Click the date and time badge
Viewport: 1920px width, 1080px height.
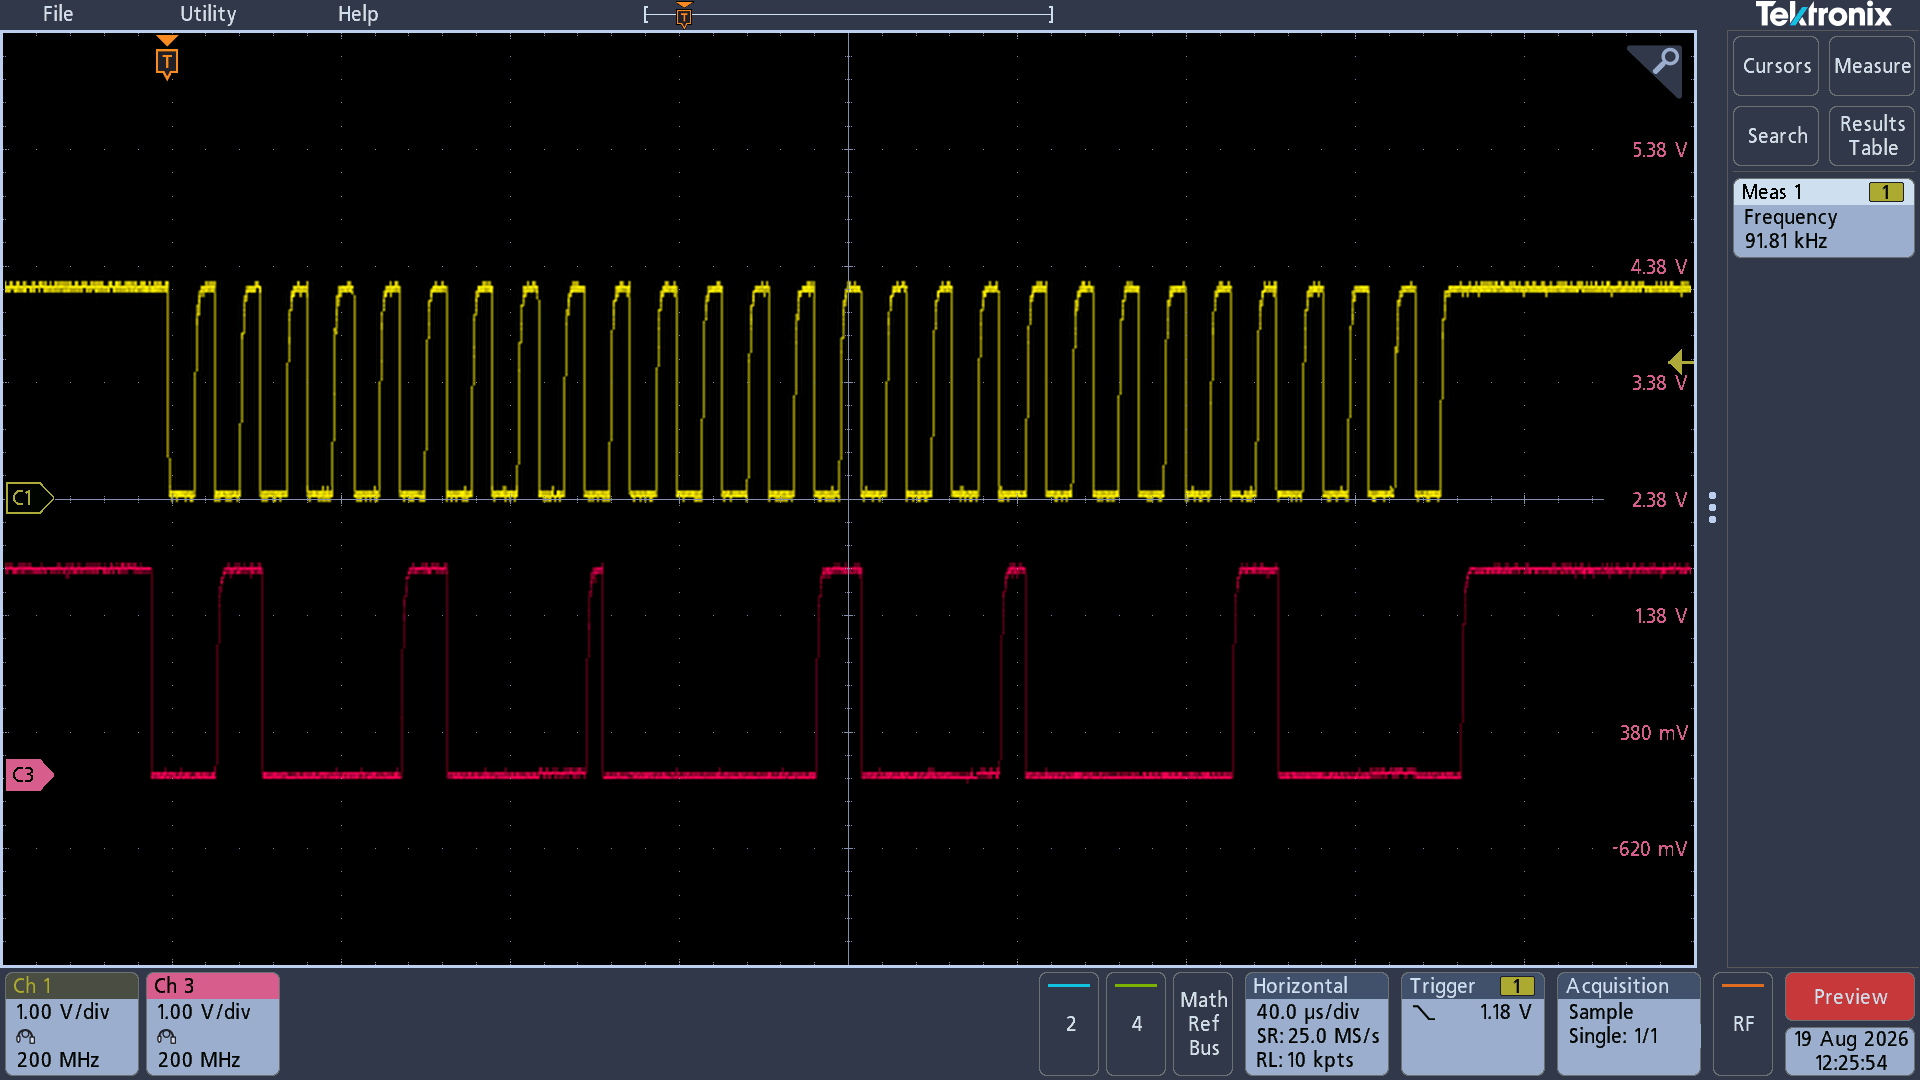click(1850, 1051)
